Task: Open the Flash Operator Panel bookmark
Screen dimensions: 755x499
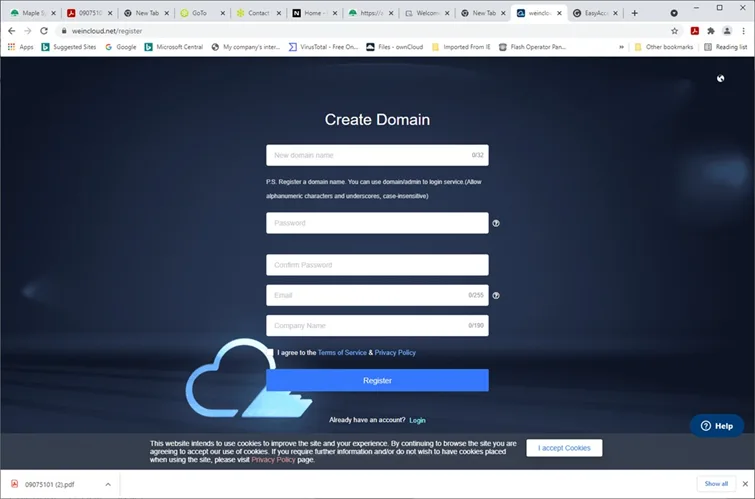Action: point(533,47)
